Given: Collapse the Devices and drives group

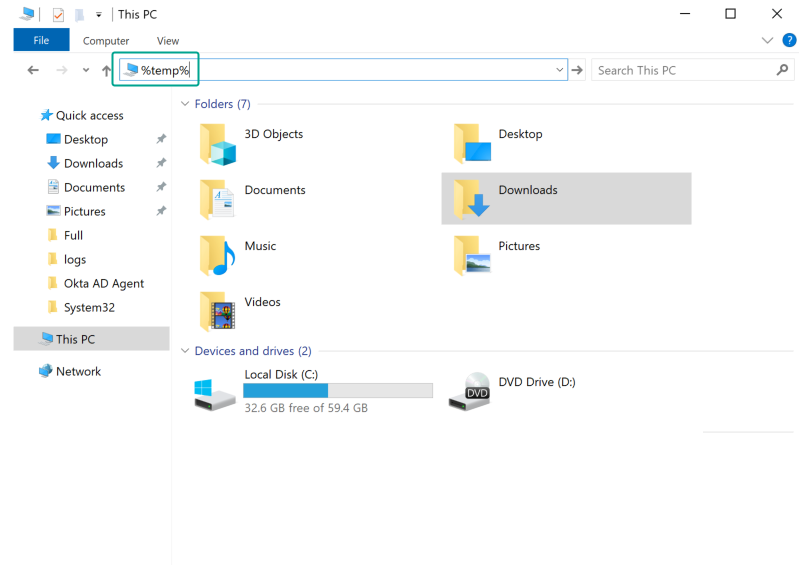Looking at the screenshot, I should 185,351.
